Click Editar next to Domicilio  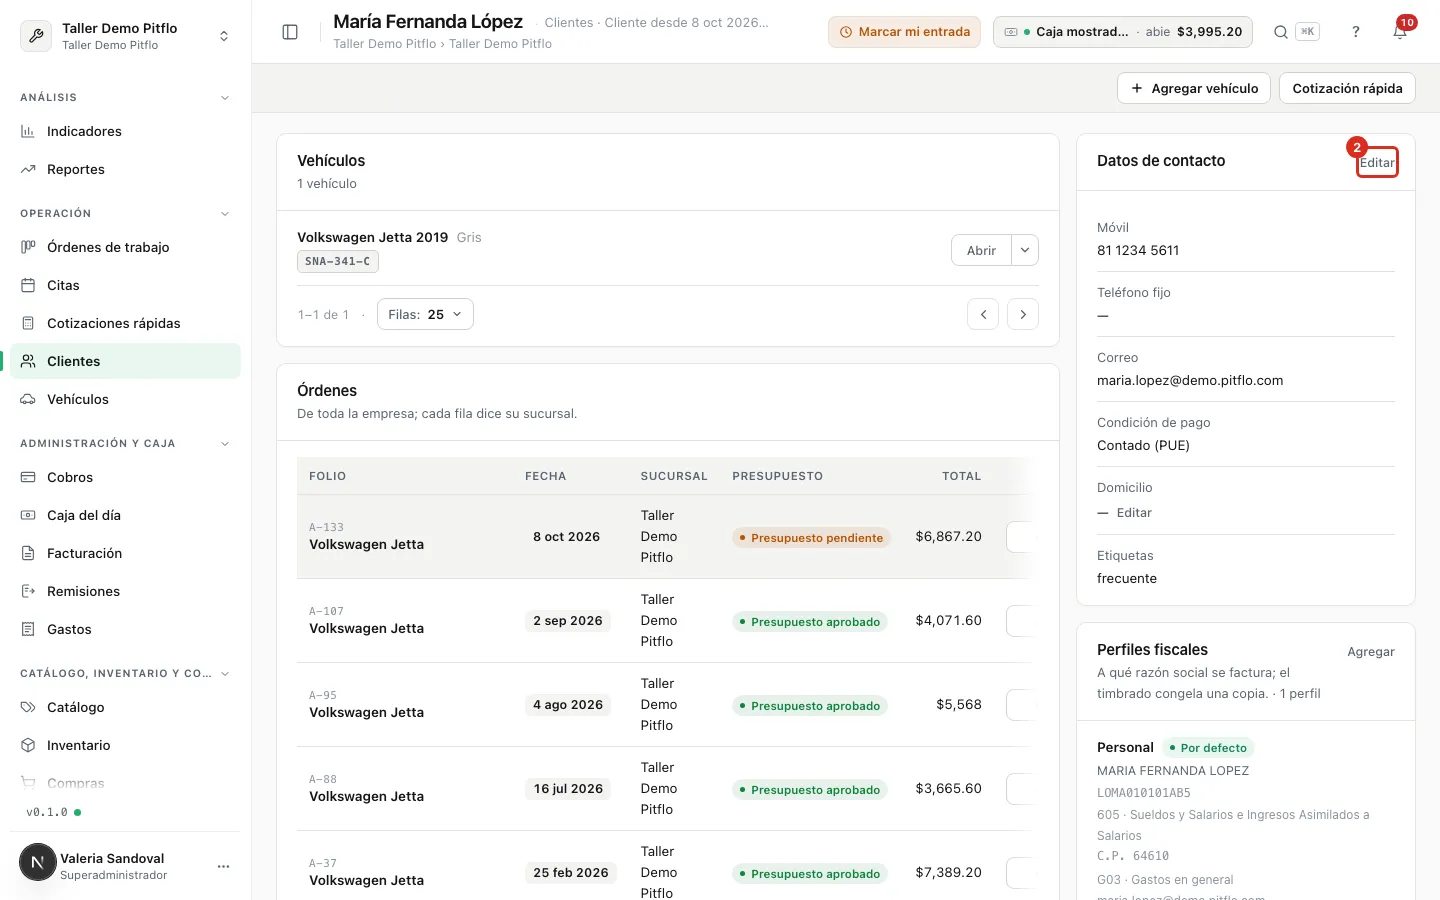pos(1134,513)
